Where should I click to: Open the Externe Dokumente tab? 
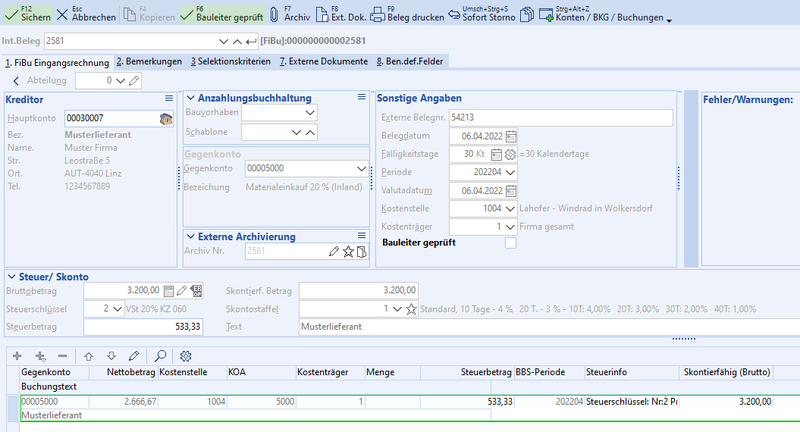click(322, 61)
